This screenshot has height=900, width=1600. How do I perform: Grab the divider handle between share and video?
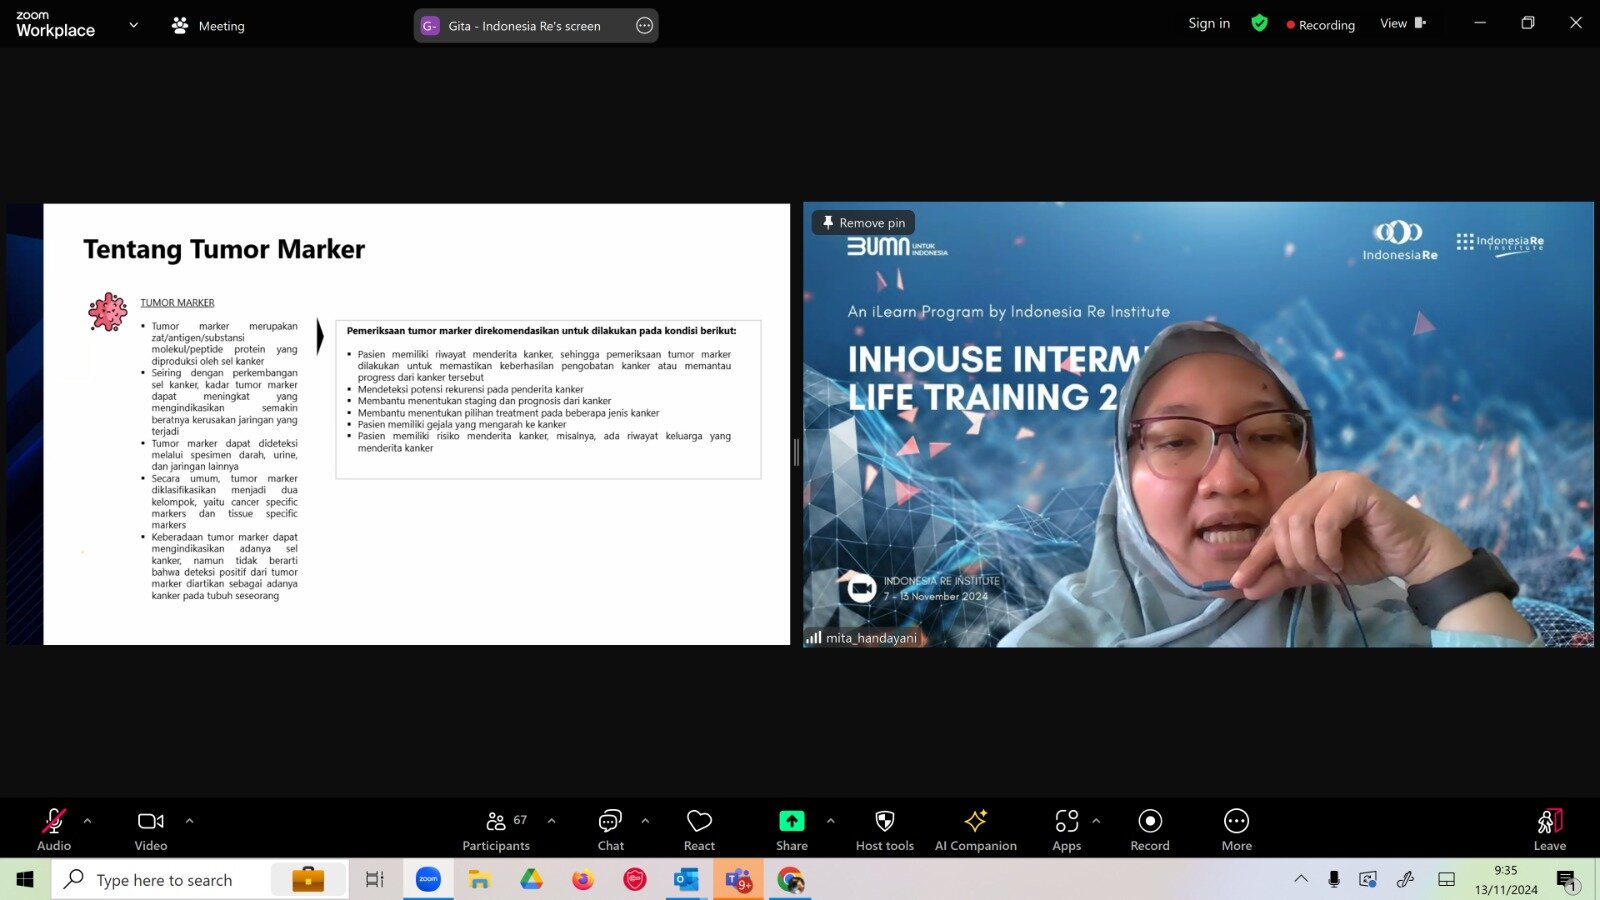(x=796, y=452)
